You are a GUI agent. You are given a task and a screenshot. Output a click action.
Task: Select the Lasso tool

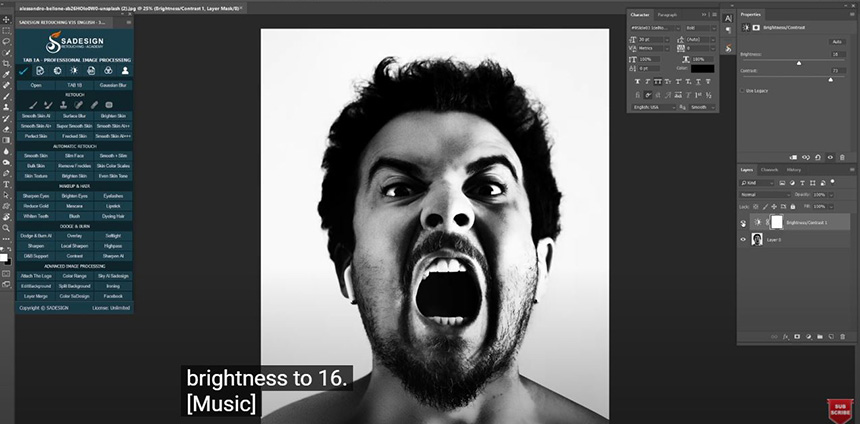click(6, 42)
